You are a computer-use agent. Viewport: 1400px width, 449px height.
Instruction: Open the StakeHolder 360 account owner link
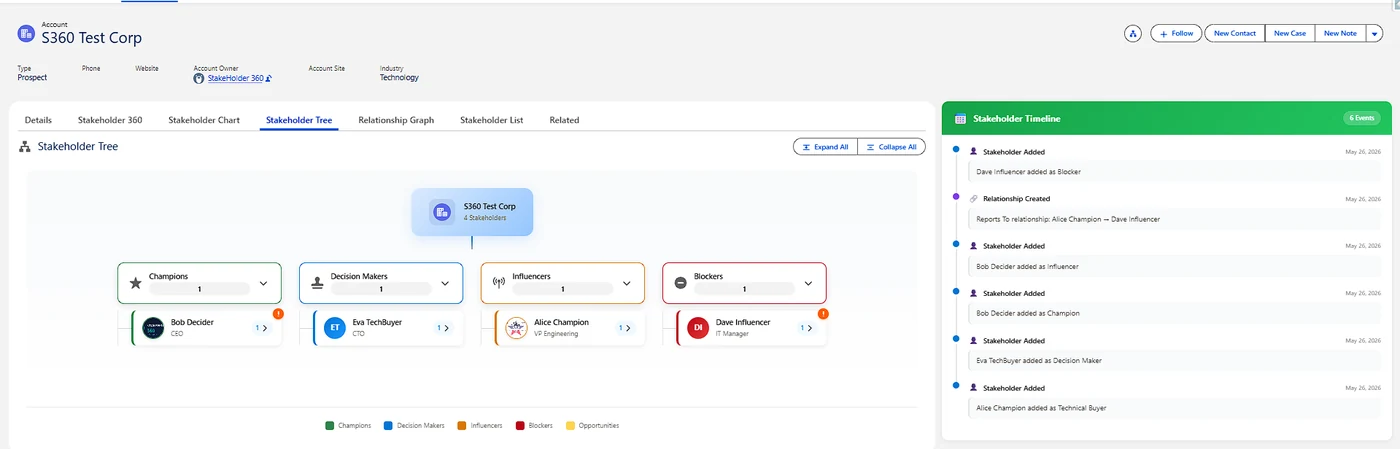[x=235, y=78]
